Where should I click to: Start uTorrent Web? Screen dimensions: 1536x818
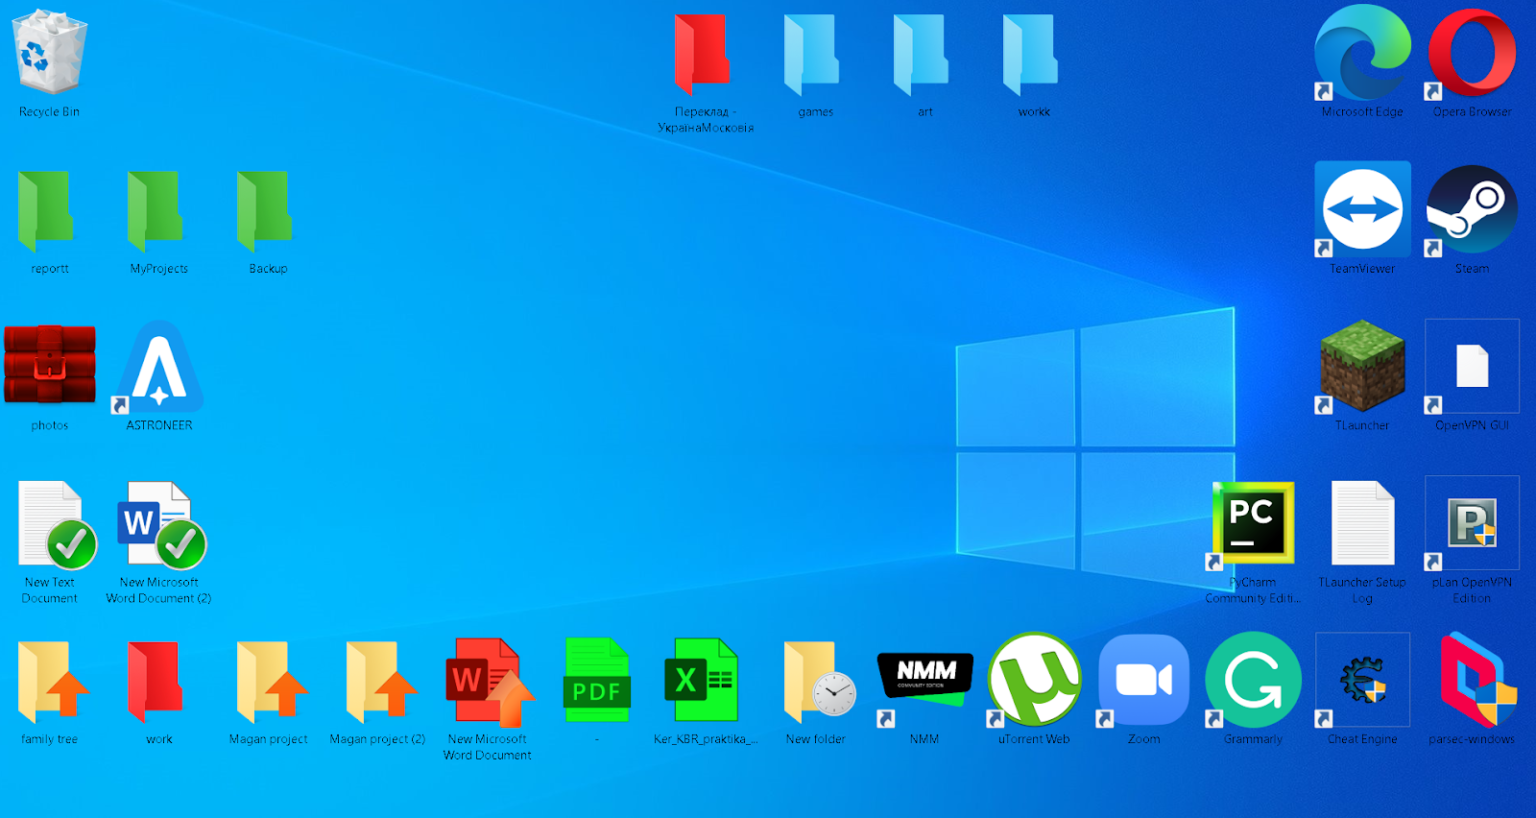(x=1033, y=679)
